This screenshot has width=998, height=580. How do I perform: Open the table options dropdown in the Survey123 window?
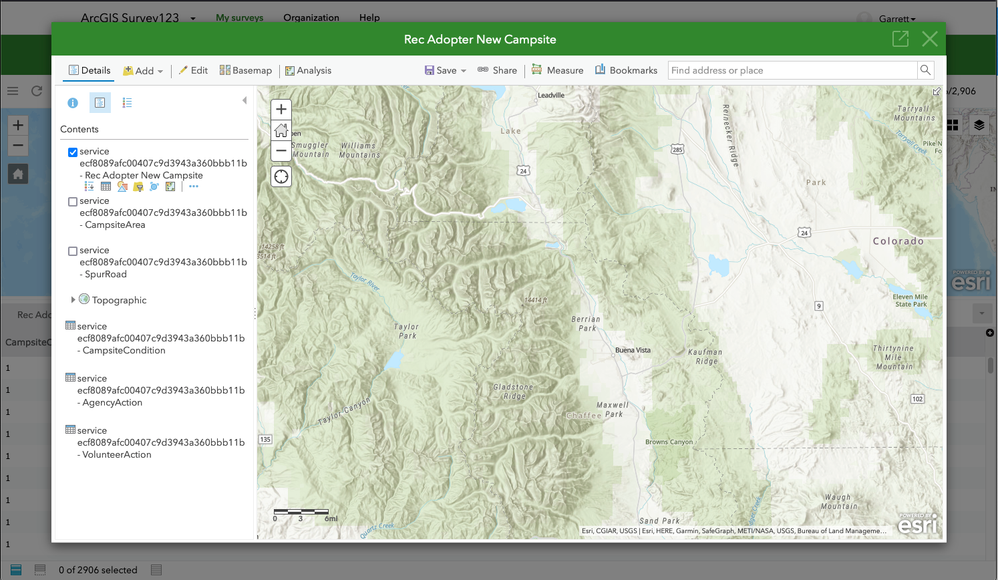coord(981,313)
